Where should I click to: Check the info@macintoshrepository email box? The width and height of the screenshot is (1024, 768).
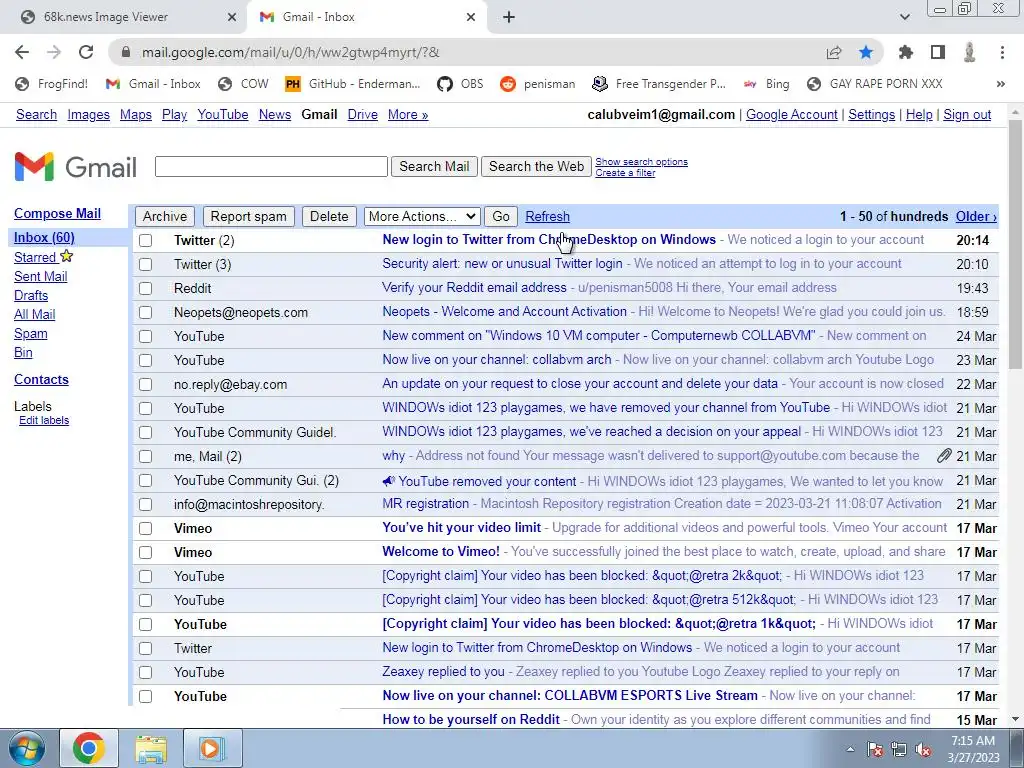[x=146, y=505]
